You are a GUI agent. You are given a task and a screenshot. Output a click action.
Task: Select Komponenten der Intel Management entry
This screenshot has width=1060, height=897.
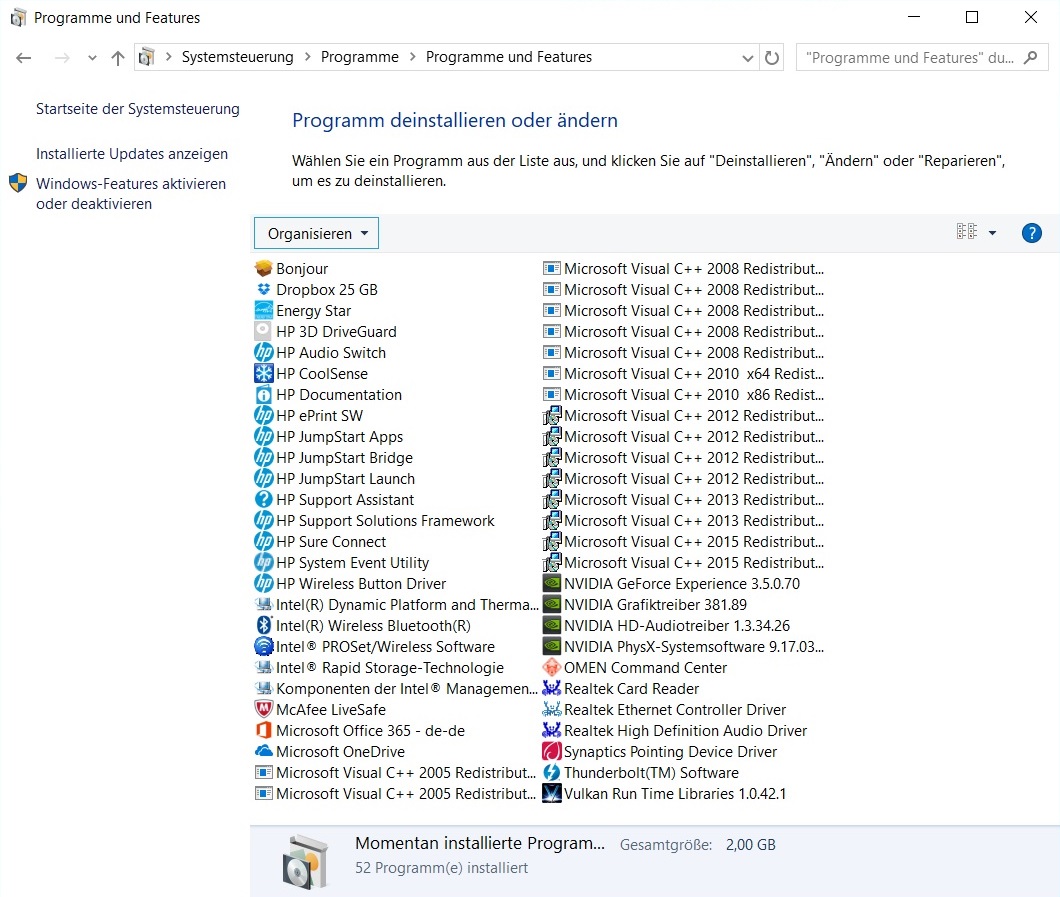[x=396, y=688]
